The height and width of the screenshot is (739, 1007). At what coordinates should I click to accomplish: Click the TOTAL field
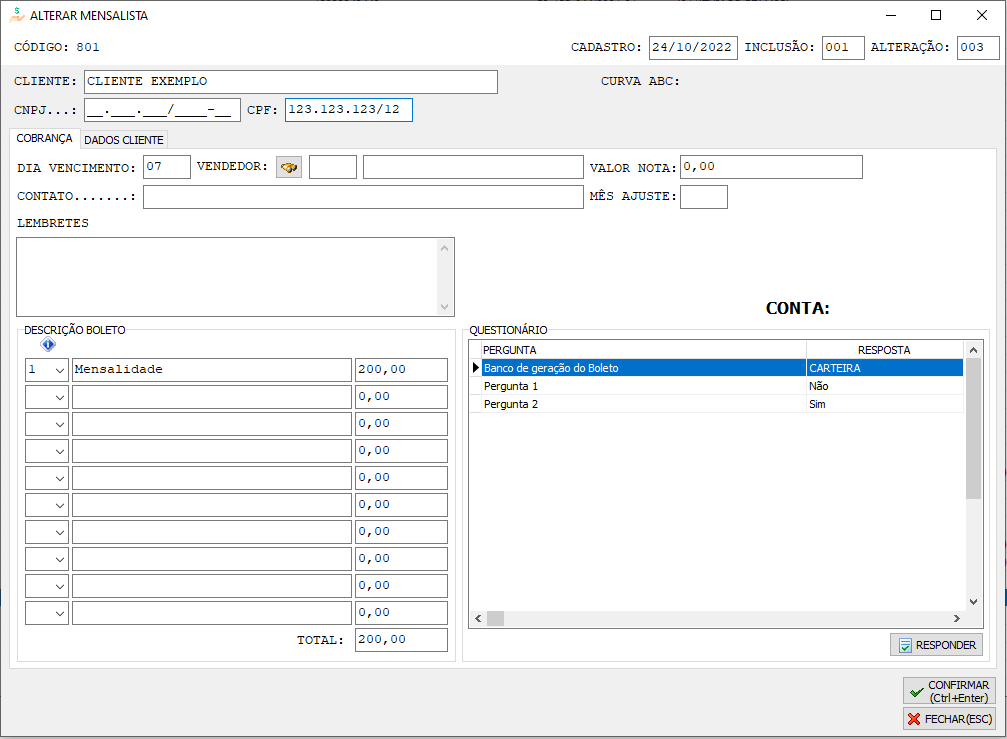[401, 640]
